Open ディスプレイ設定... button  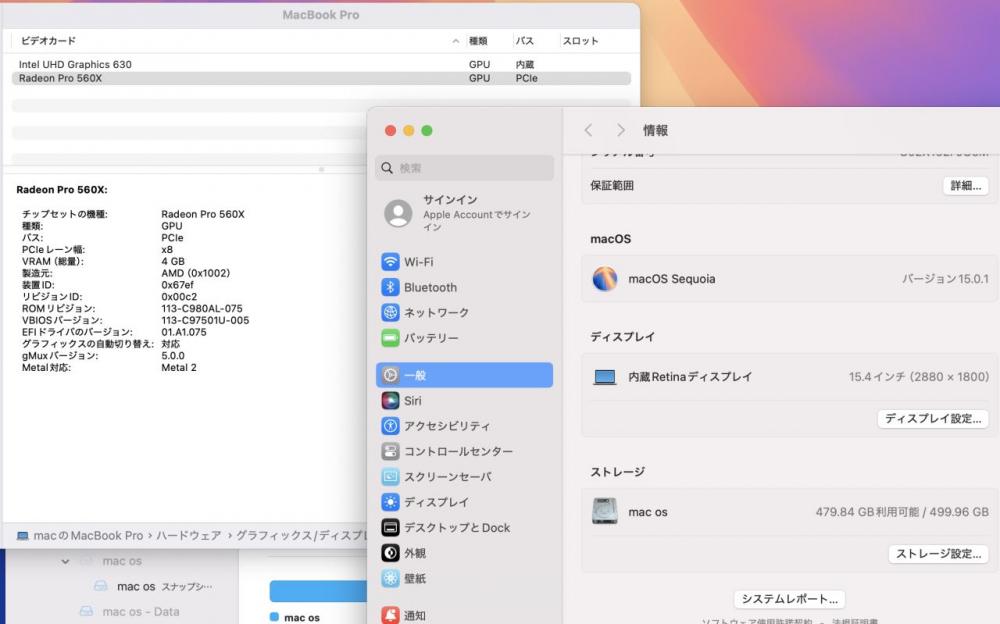(933, 419)
